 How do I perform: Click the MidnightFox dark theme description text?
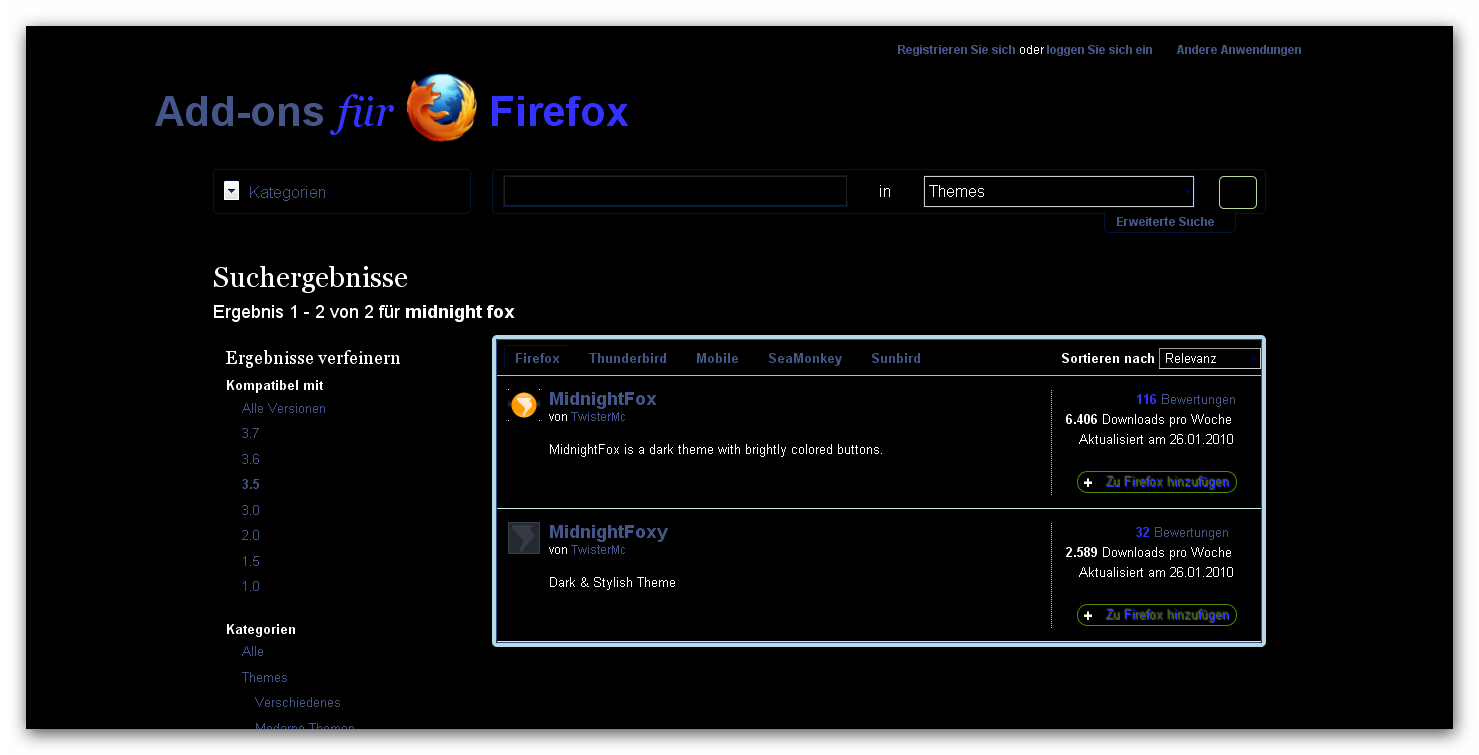716,450
